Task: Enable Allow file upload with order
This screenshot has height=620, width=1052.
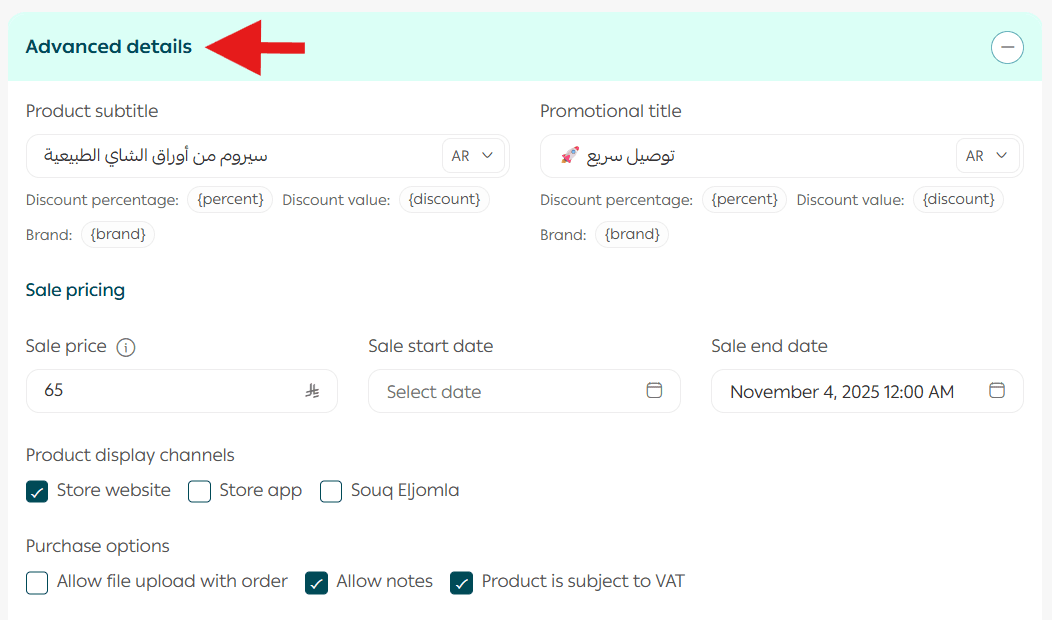Action: (x=37, y=582)
